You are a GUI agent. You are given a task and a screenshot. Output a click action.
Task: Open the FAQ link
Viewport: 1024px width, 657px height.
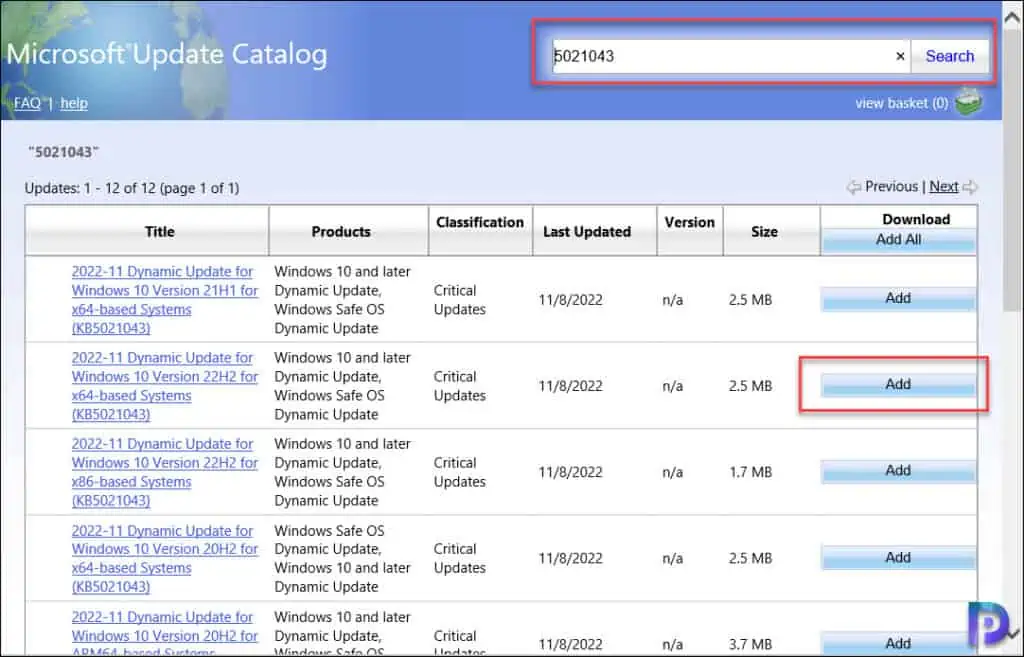[x=27, y=103]
